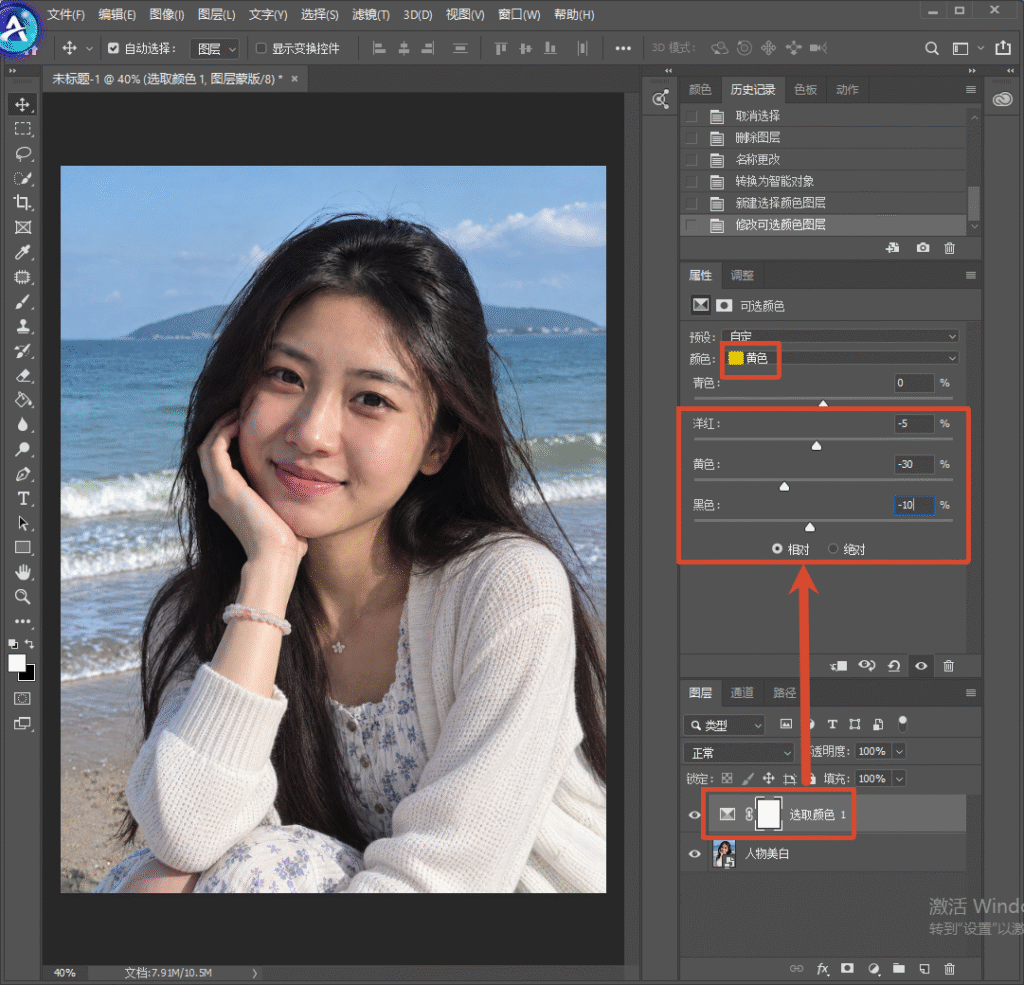The image size is (1024, 985).
Task: Open the 预设 preset dropdown
Action: coord(840,336)
